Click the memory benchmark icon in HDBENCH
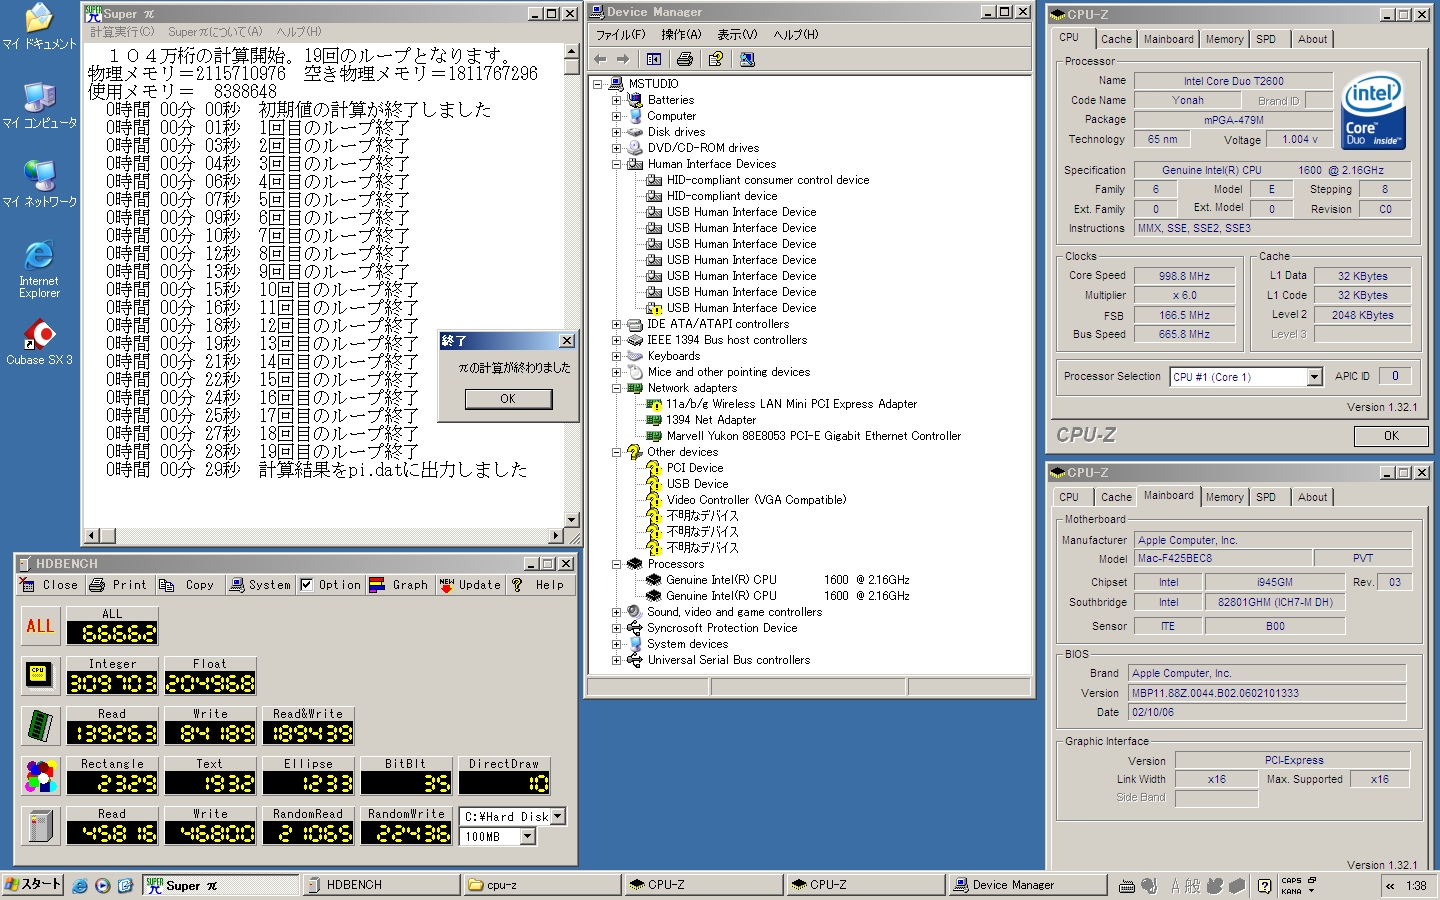Image resolution: width=1440 pixels, height=900 pixels. coord(39,726)
